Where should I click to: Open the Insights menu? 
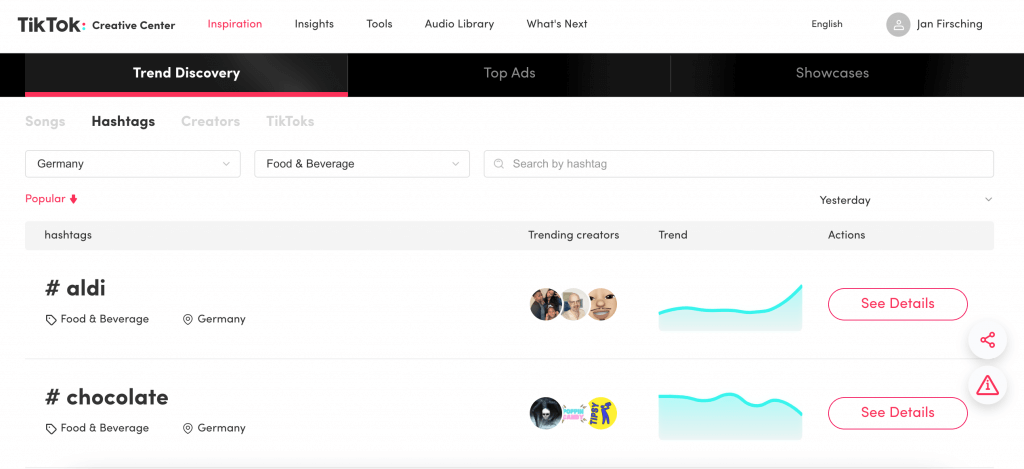coord(314,24)
